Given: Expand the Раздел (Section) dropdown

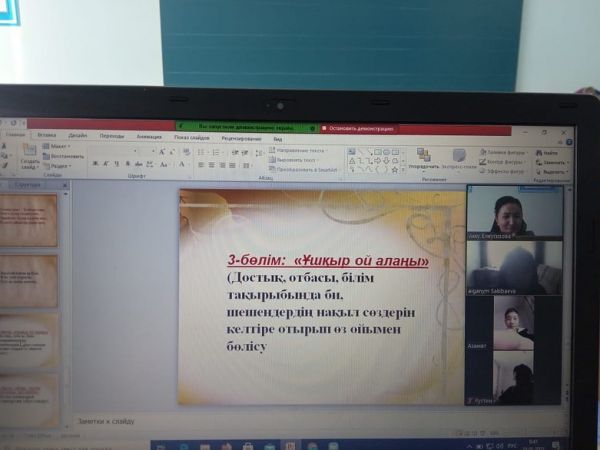Looking at the screenshot, I should [59, 167].
